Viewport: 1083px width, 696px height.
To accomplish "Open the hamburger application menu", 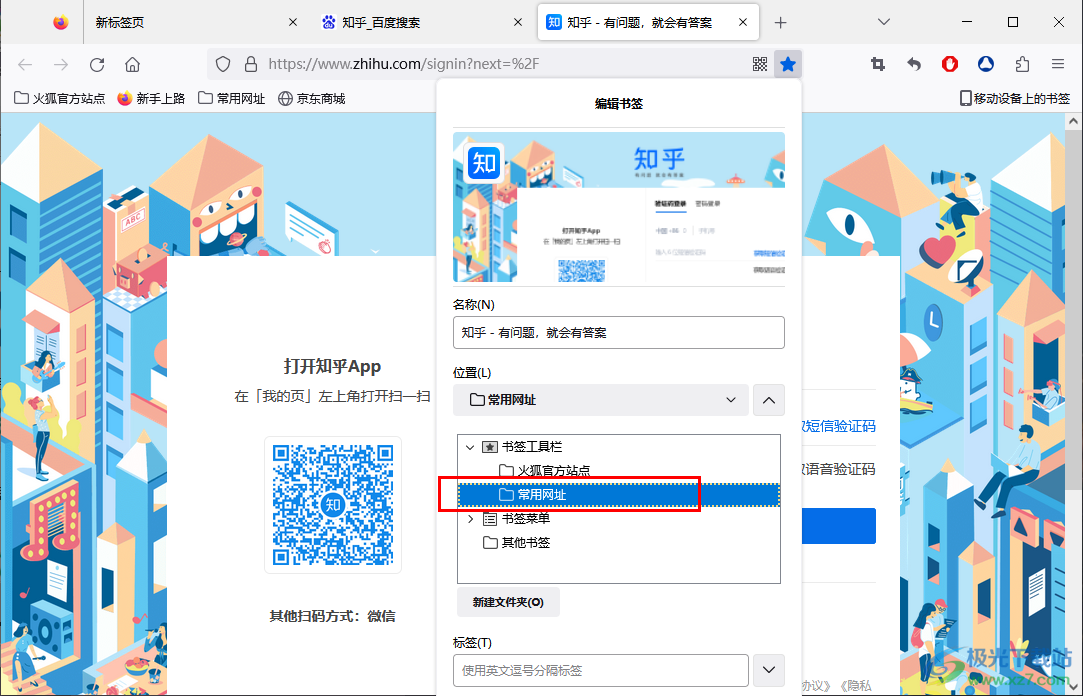I will click(1057, 64).
